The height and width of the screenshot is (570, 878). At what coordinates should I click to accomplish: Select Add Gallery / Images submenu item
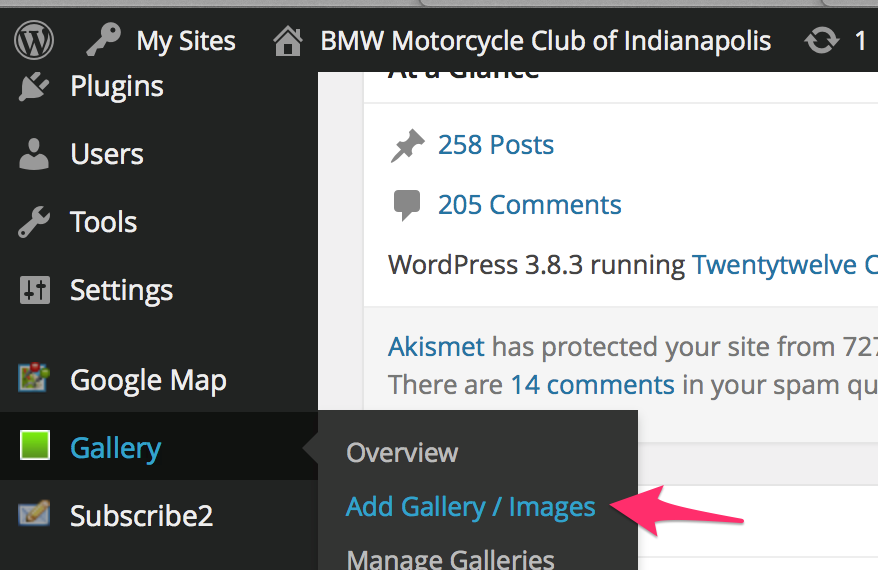tap(470, 507)
